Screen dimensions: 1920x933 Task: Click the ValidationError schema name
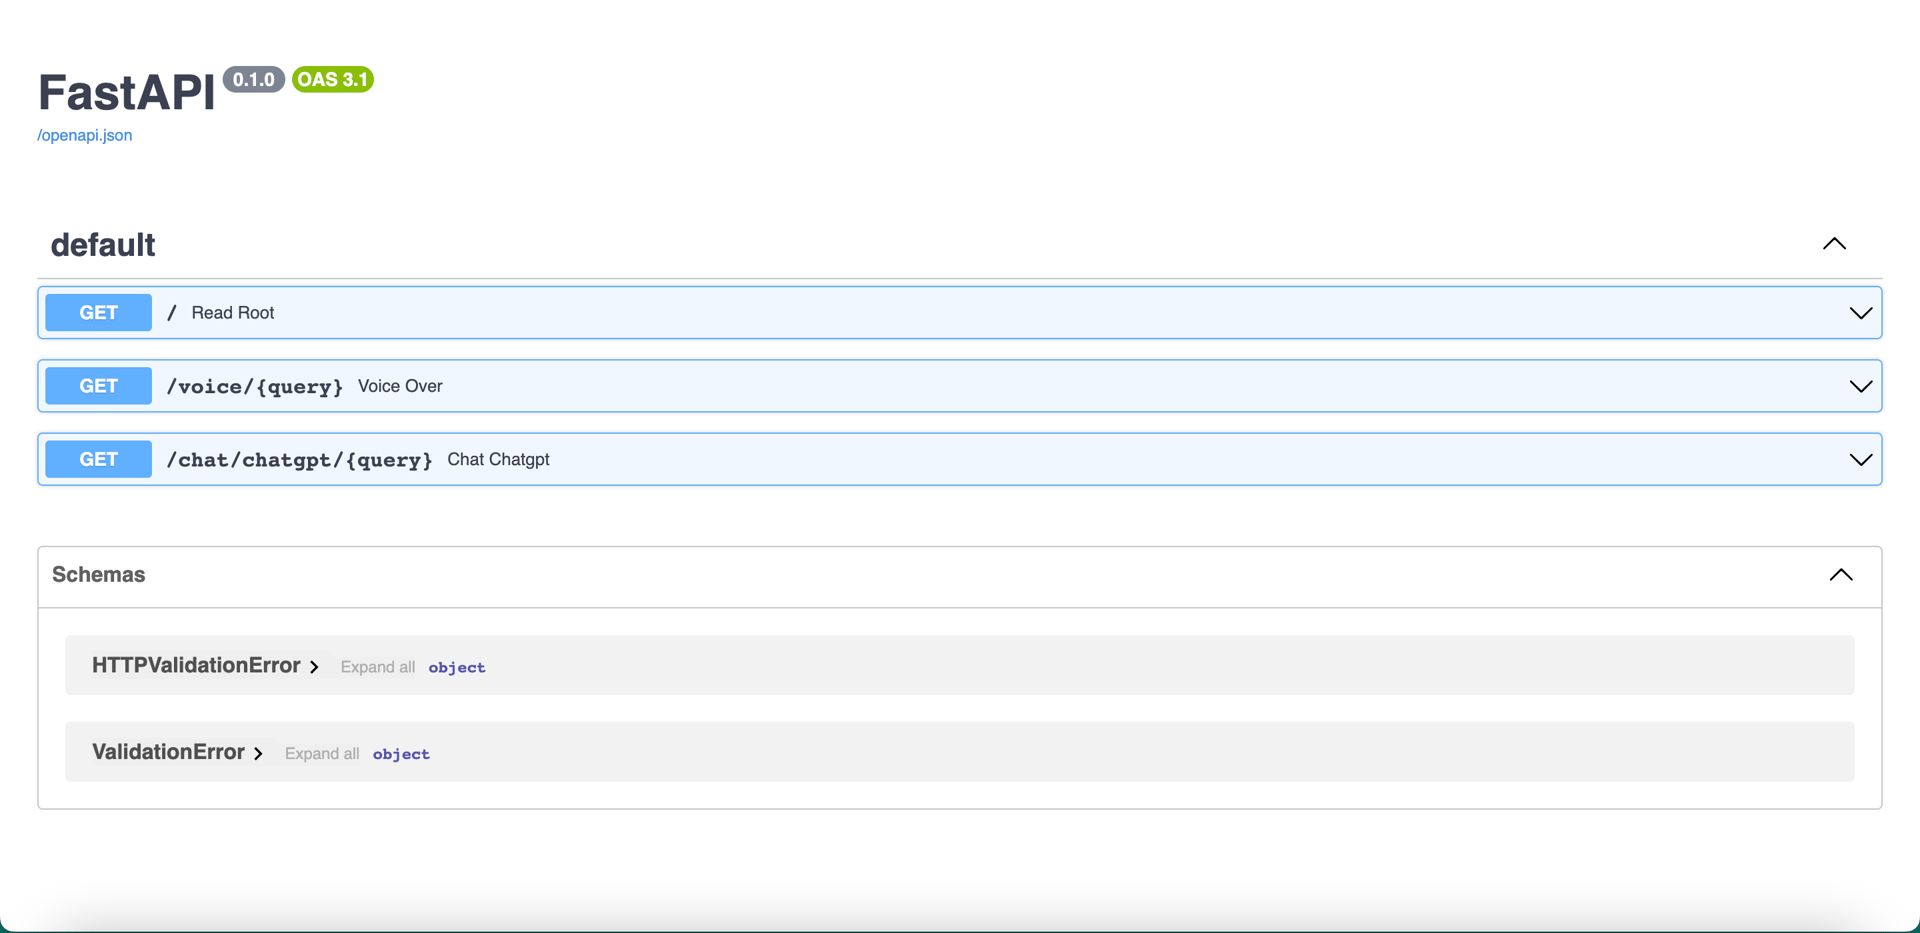[168, 752]
